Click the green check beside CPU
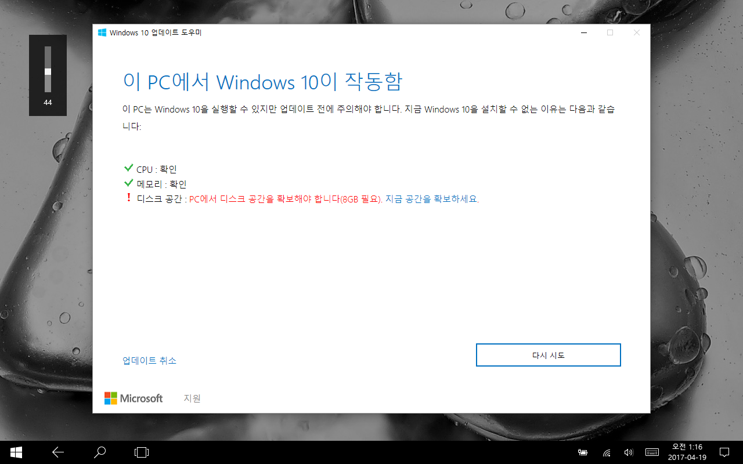 coord(128,168)
